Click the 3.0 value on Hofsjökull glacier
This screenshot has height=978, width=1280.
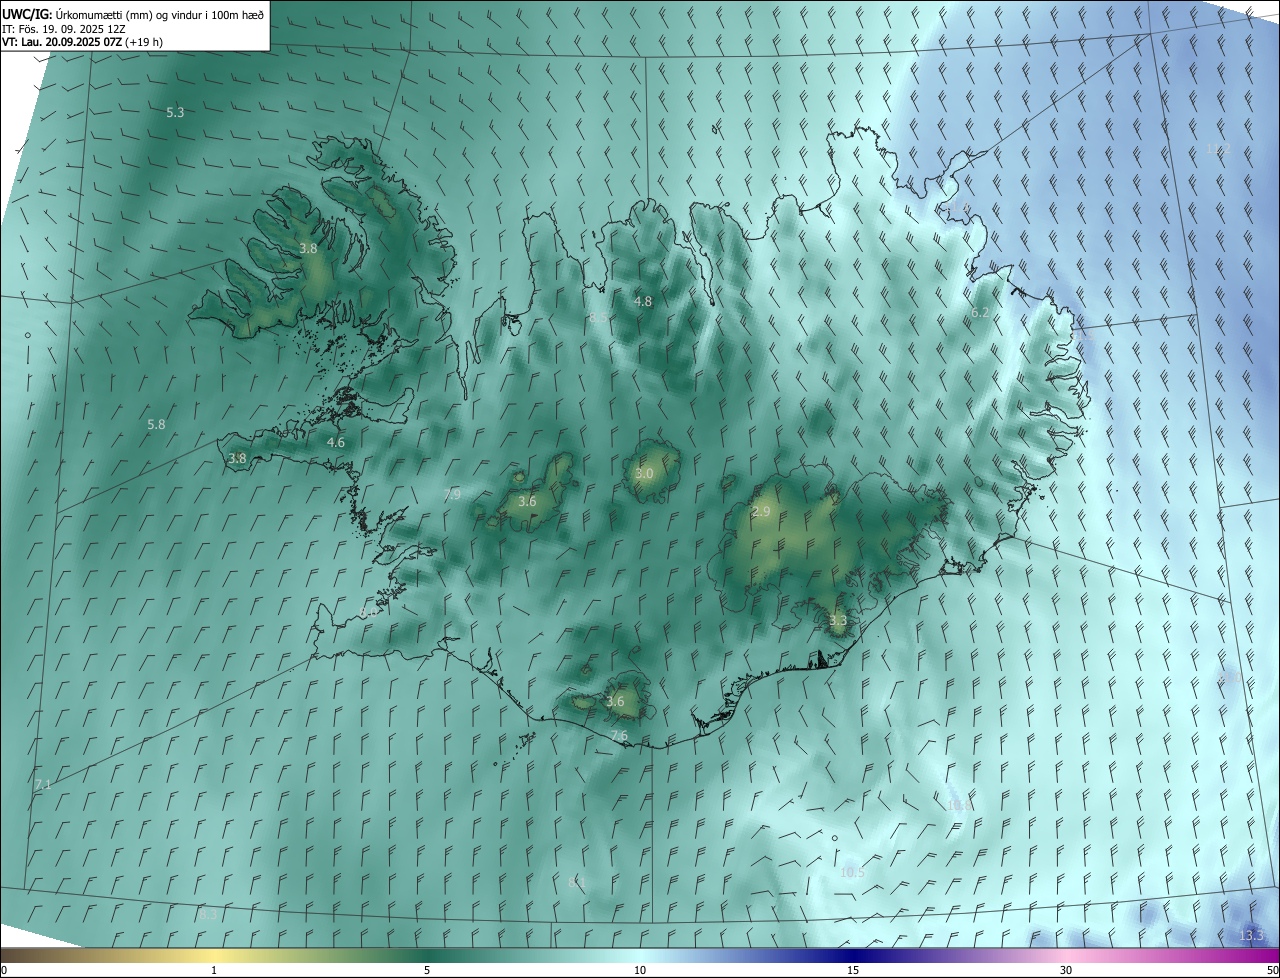coord(644,474)
